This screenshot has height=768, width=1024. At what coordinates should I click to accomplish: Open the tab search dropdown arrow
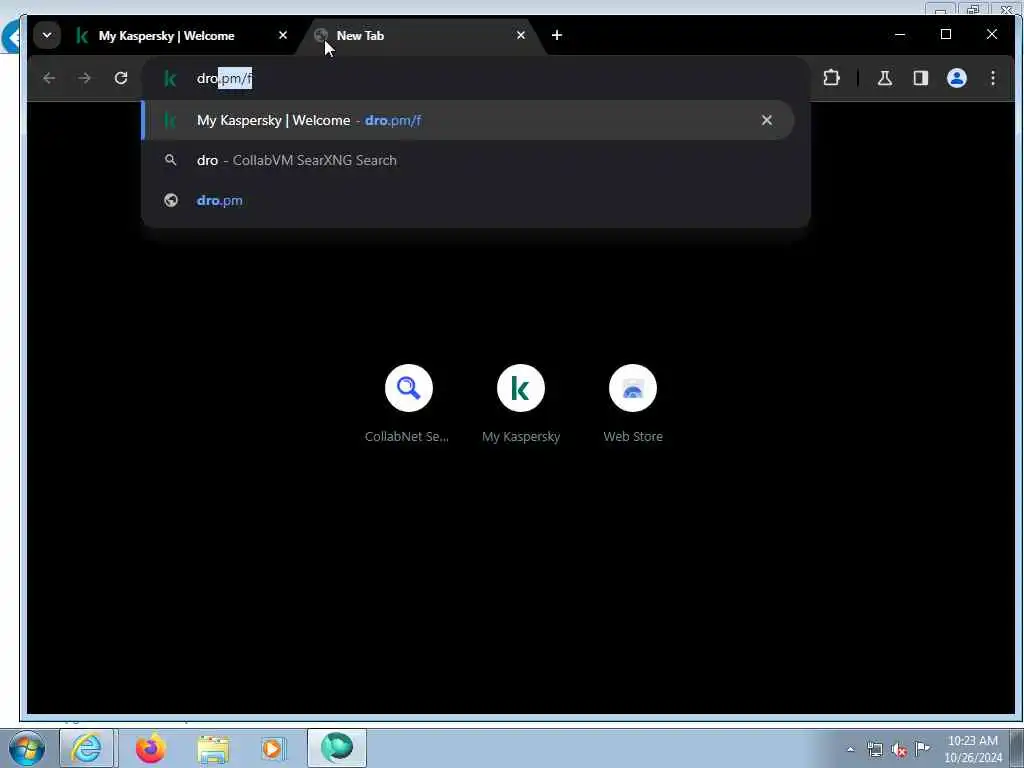click(47, 35)
